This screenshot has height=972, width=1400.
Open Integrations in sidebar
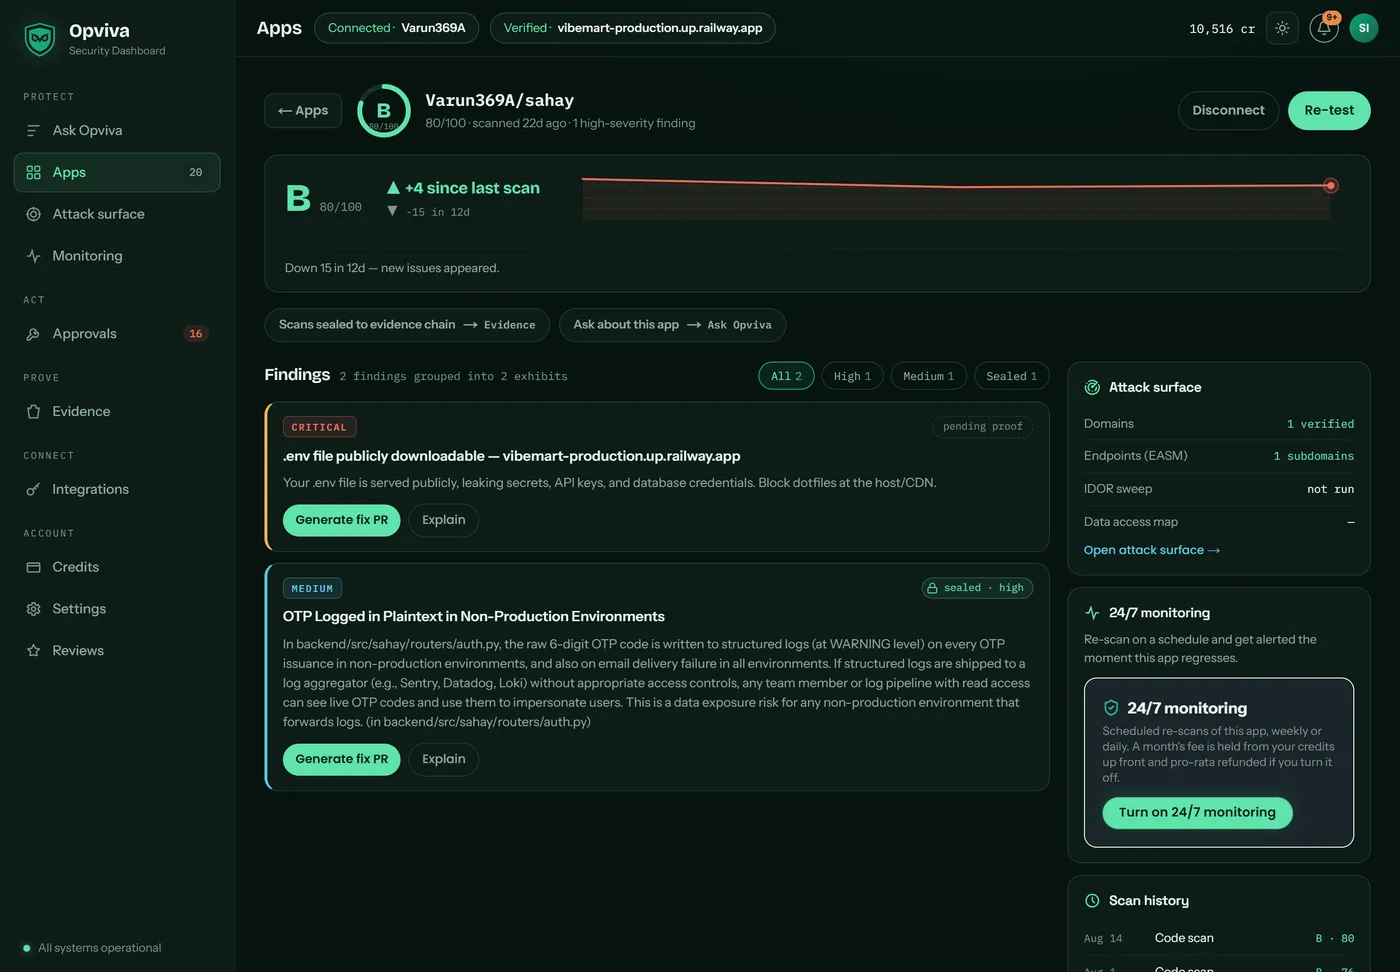[117, 490]
